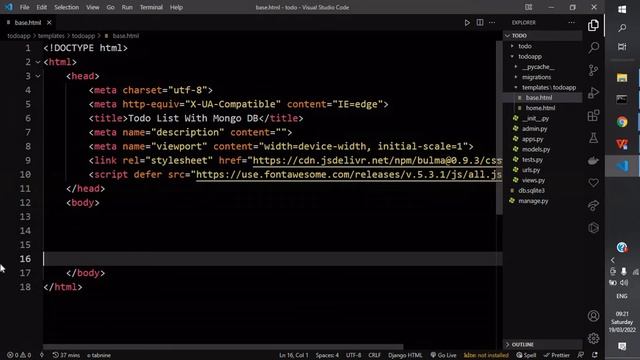Open the File menu

coord(24,7)
